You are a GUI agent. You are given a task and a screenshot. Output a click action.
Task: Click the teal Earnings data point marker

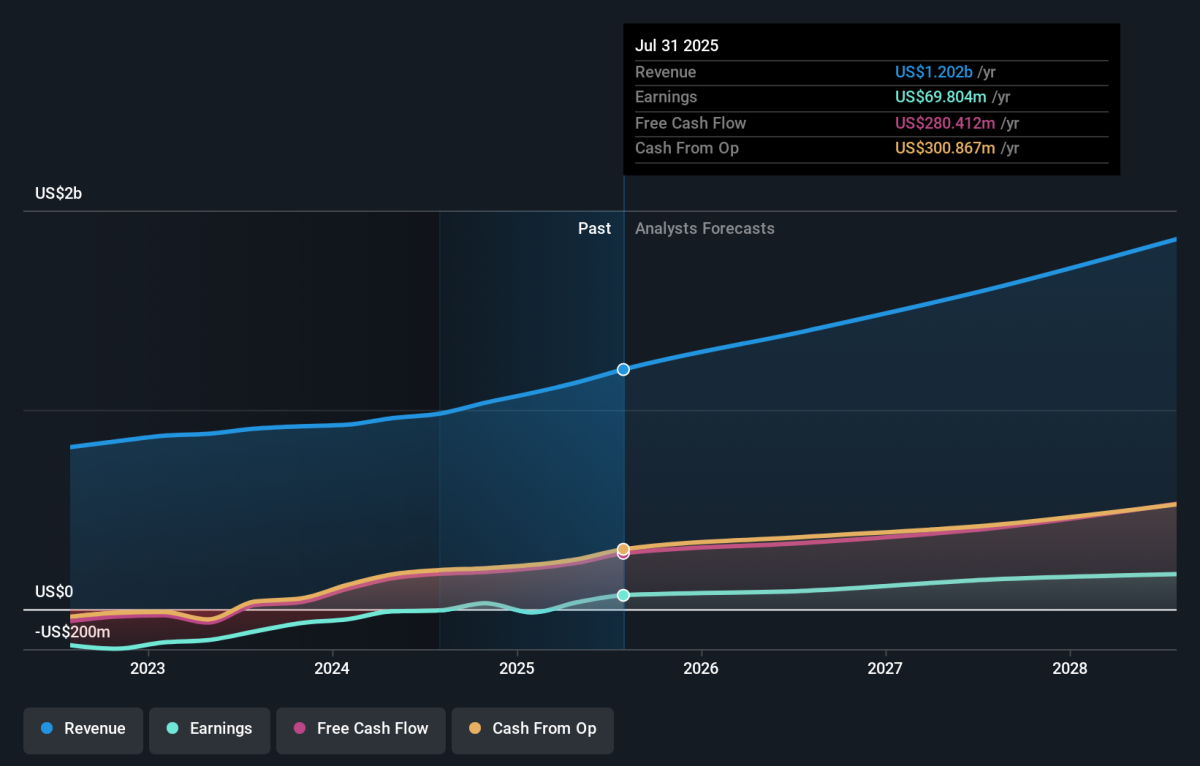(623, 595)
